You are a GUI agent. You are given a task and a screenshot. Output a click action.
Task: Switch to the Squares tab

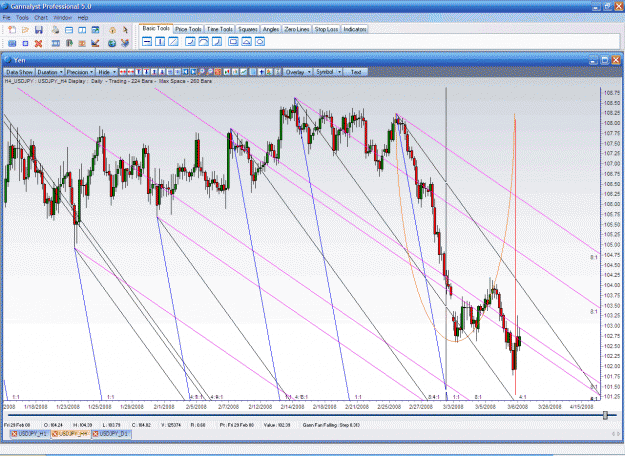click(248, 29)
